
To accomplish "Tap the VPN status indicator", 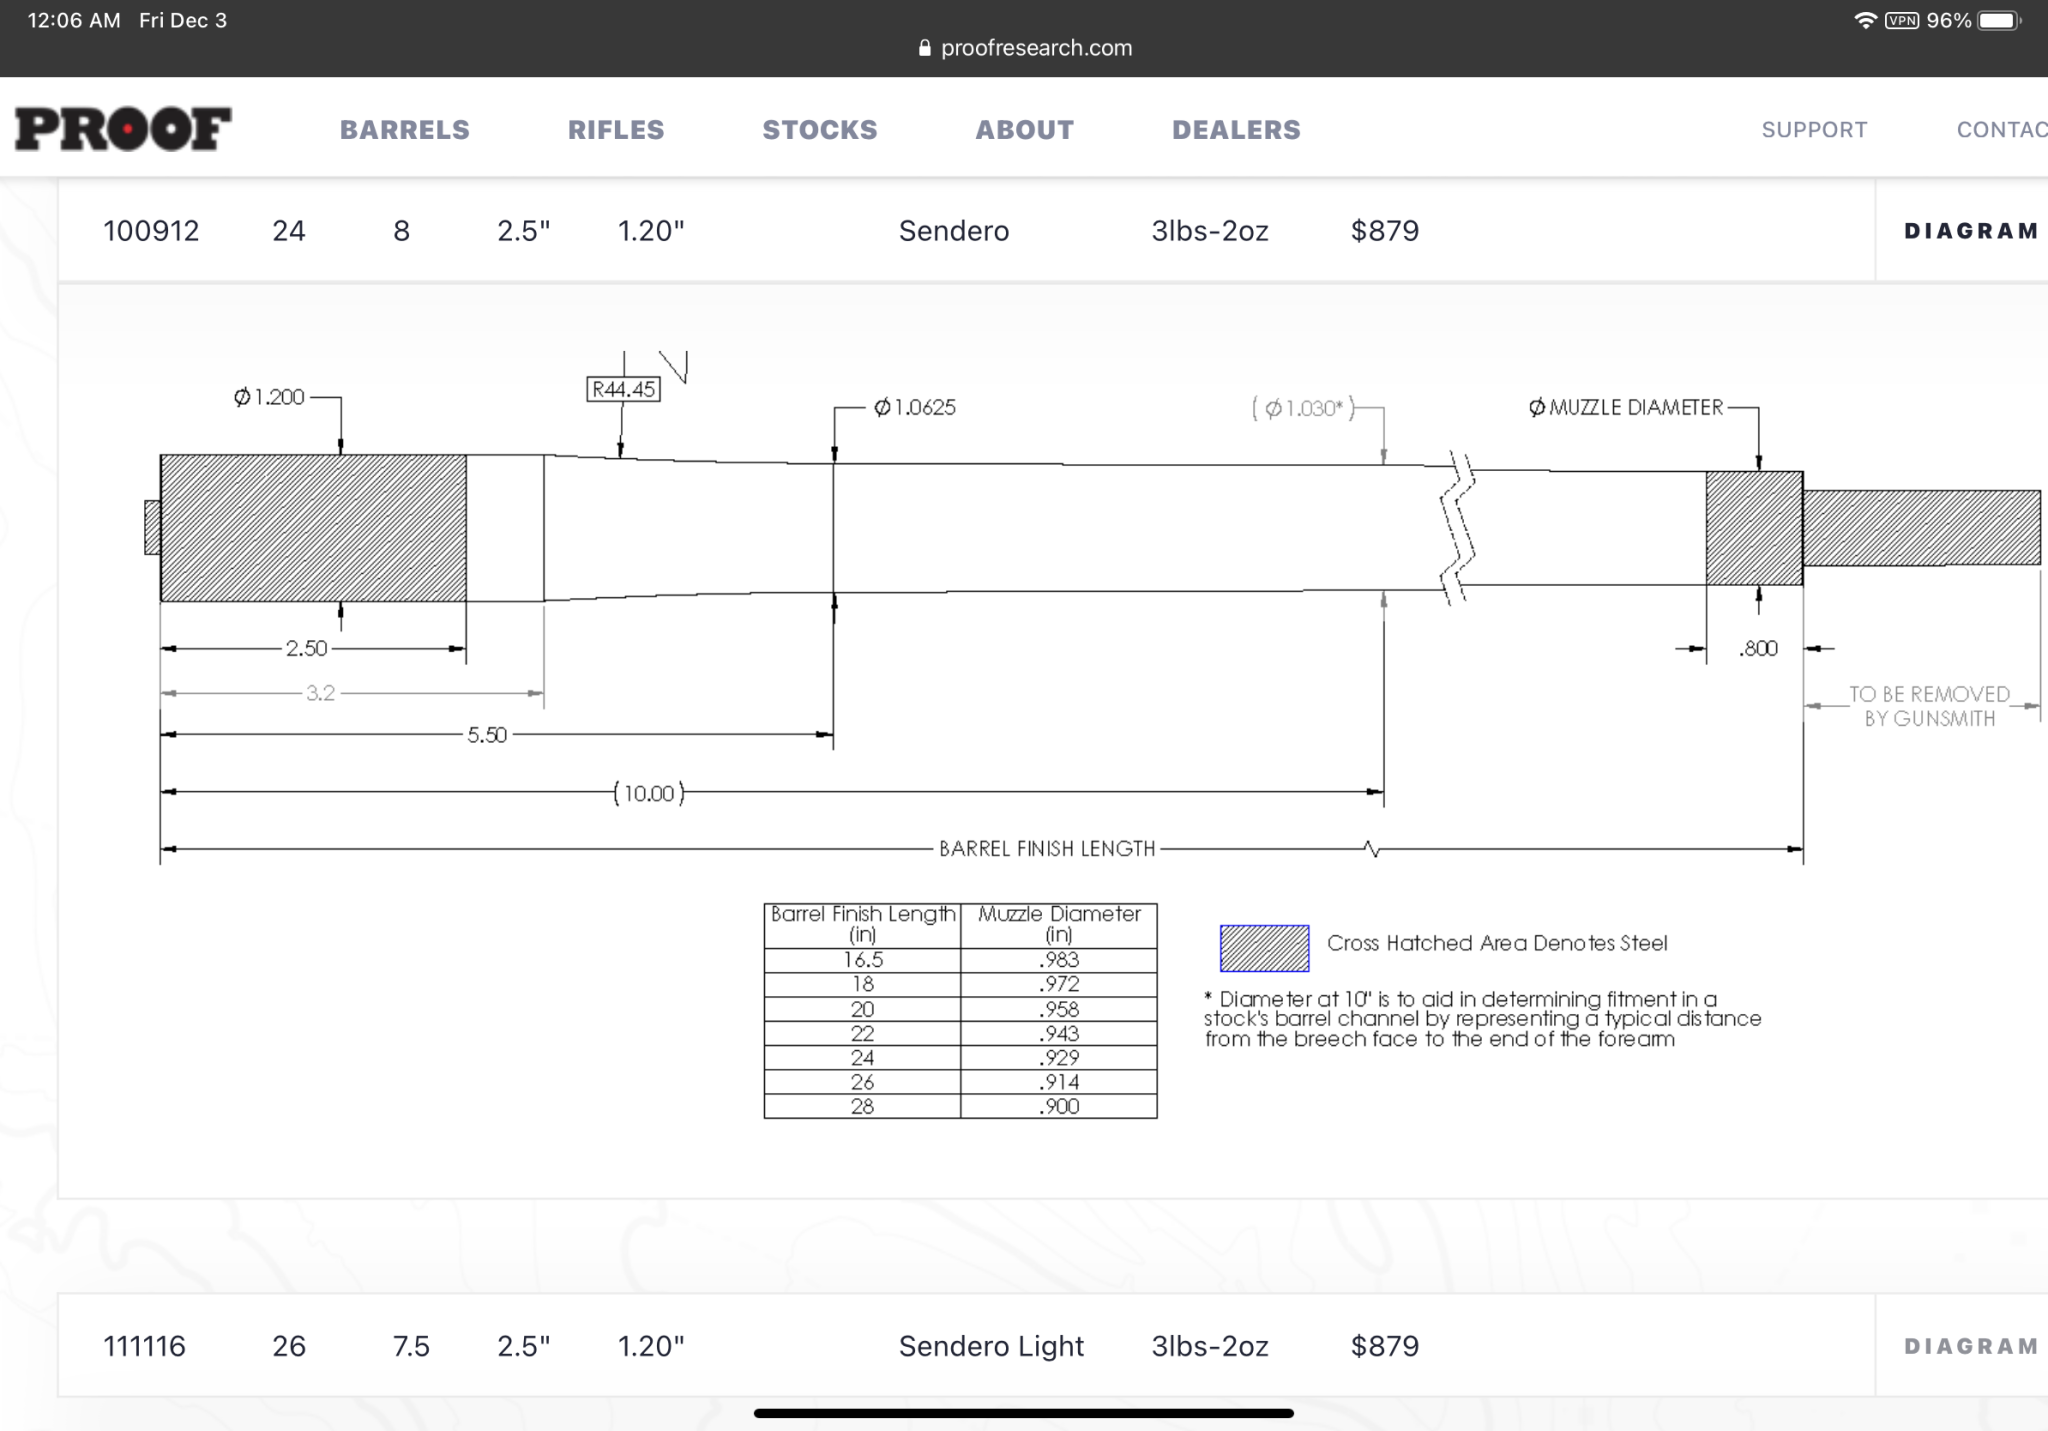I will coord(1901,21).
